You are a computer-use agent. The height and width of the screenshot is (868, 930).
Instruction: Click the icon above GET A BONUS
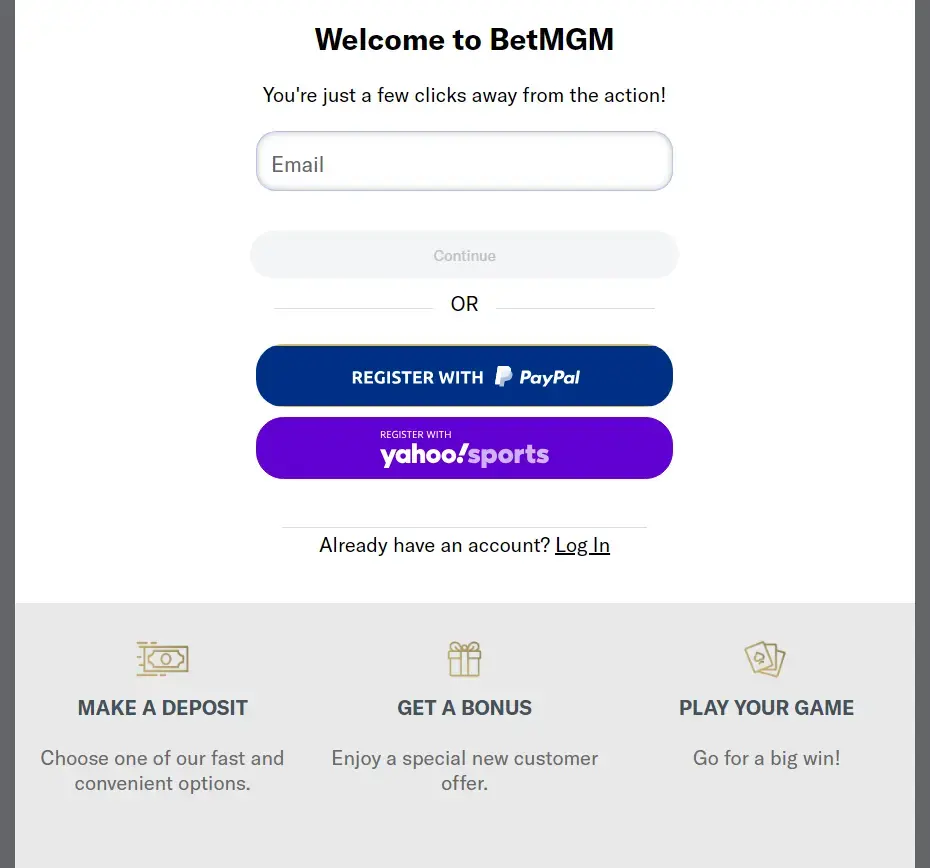(x=464, y=659)
